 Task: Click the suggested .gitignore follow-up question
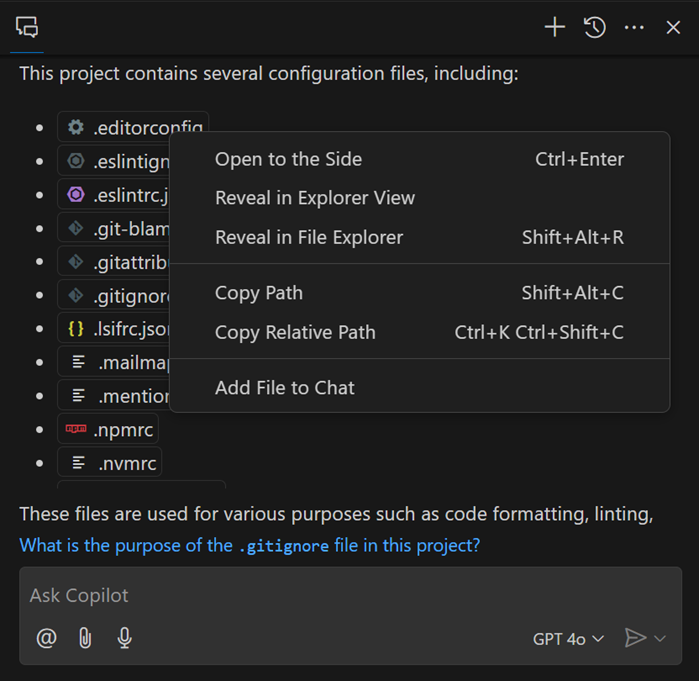(250, 546)
